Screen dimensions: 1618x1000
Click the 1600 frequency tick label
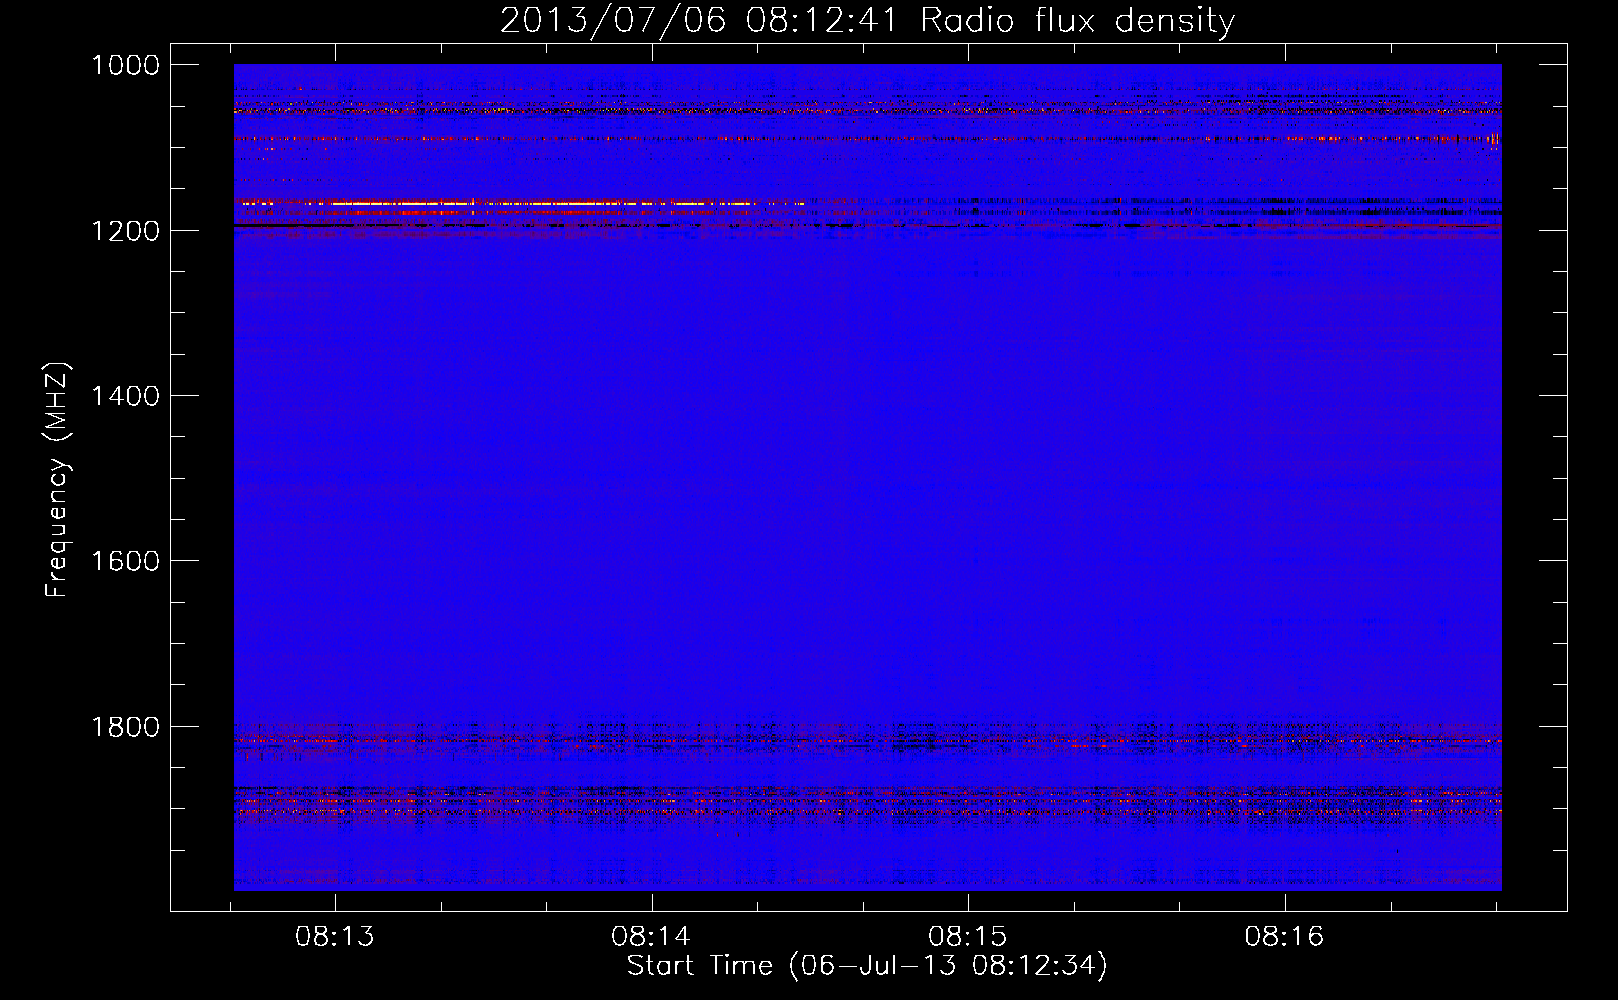point(125,561)
